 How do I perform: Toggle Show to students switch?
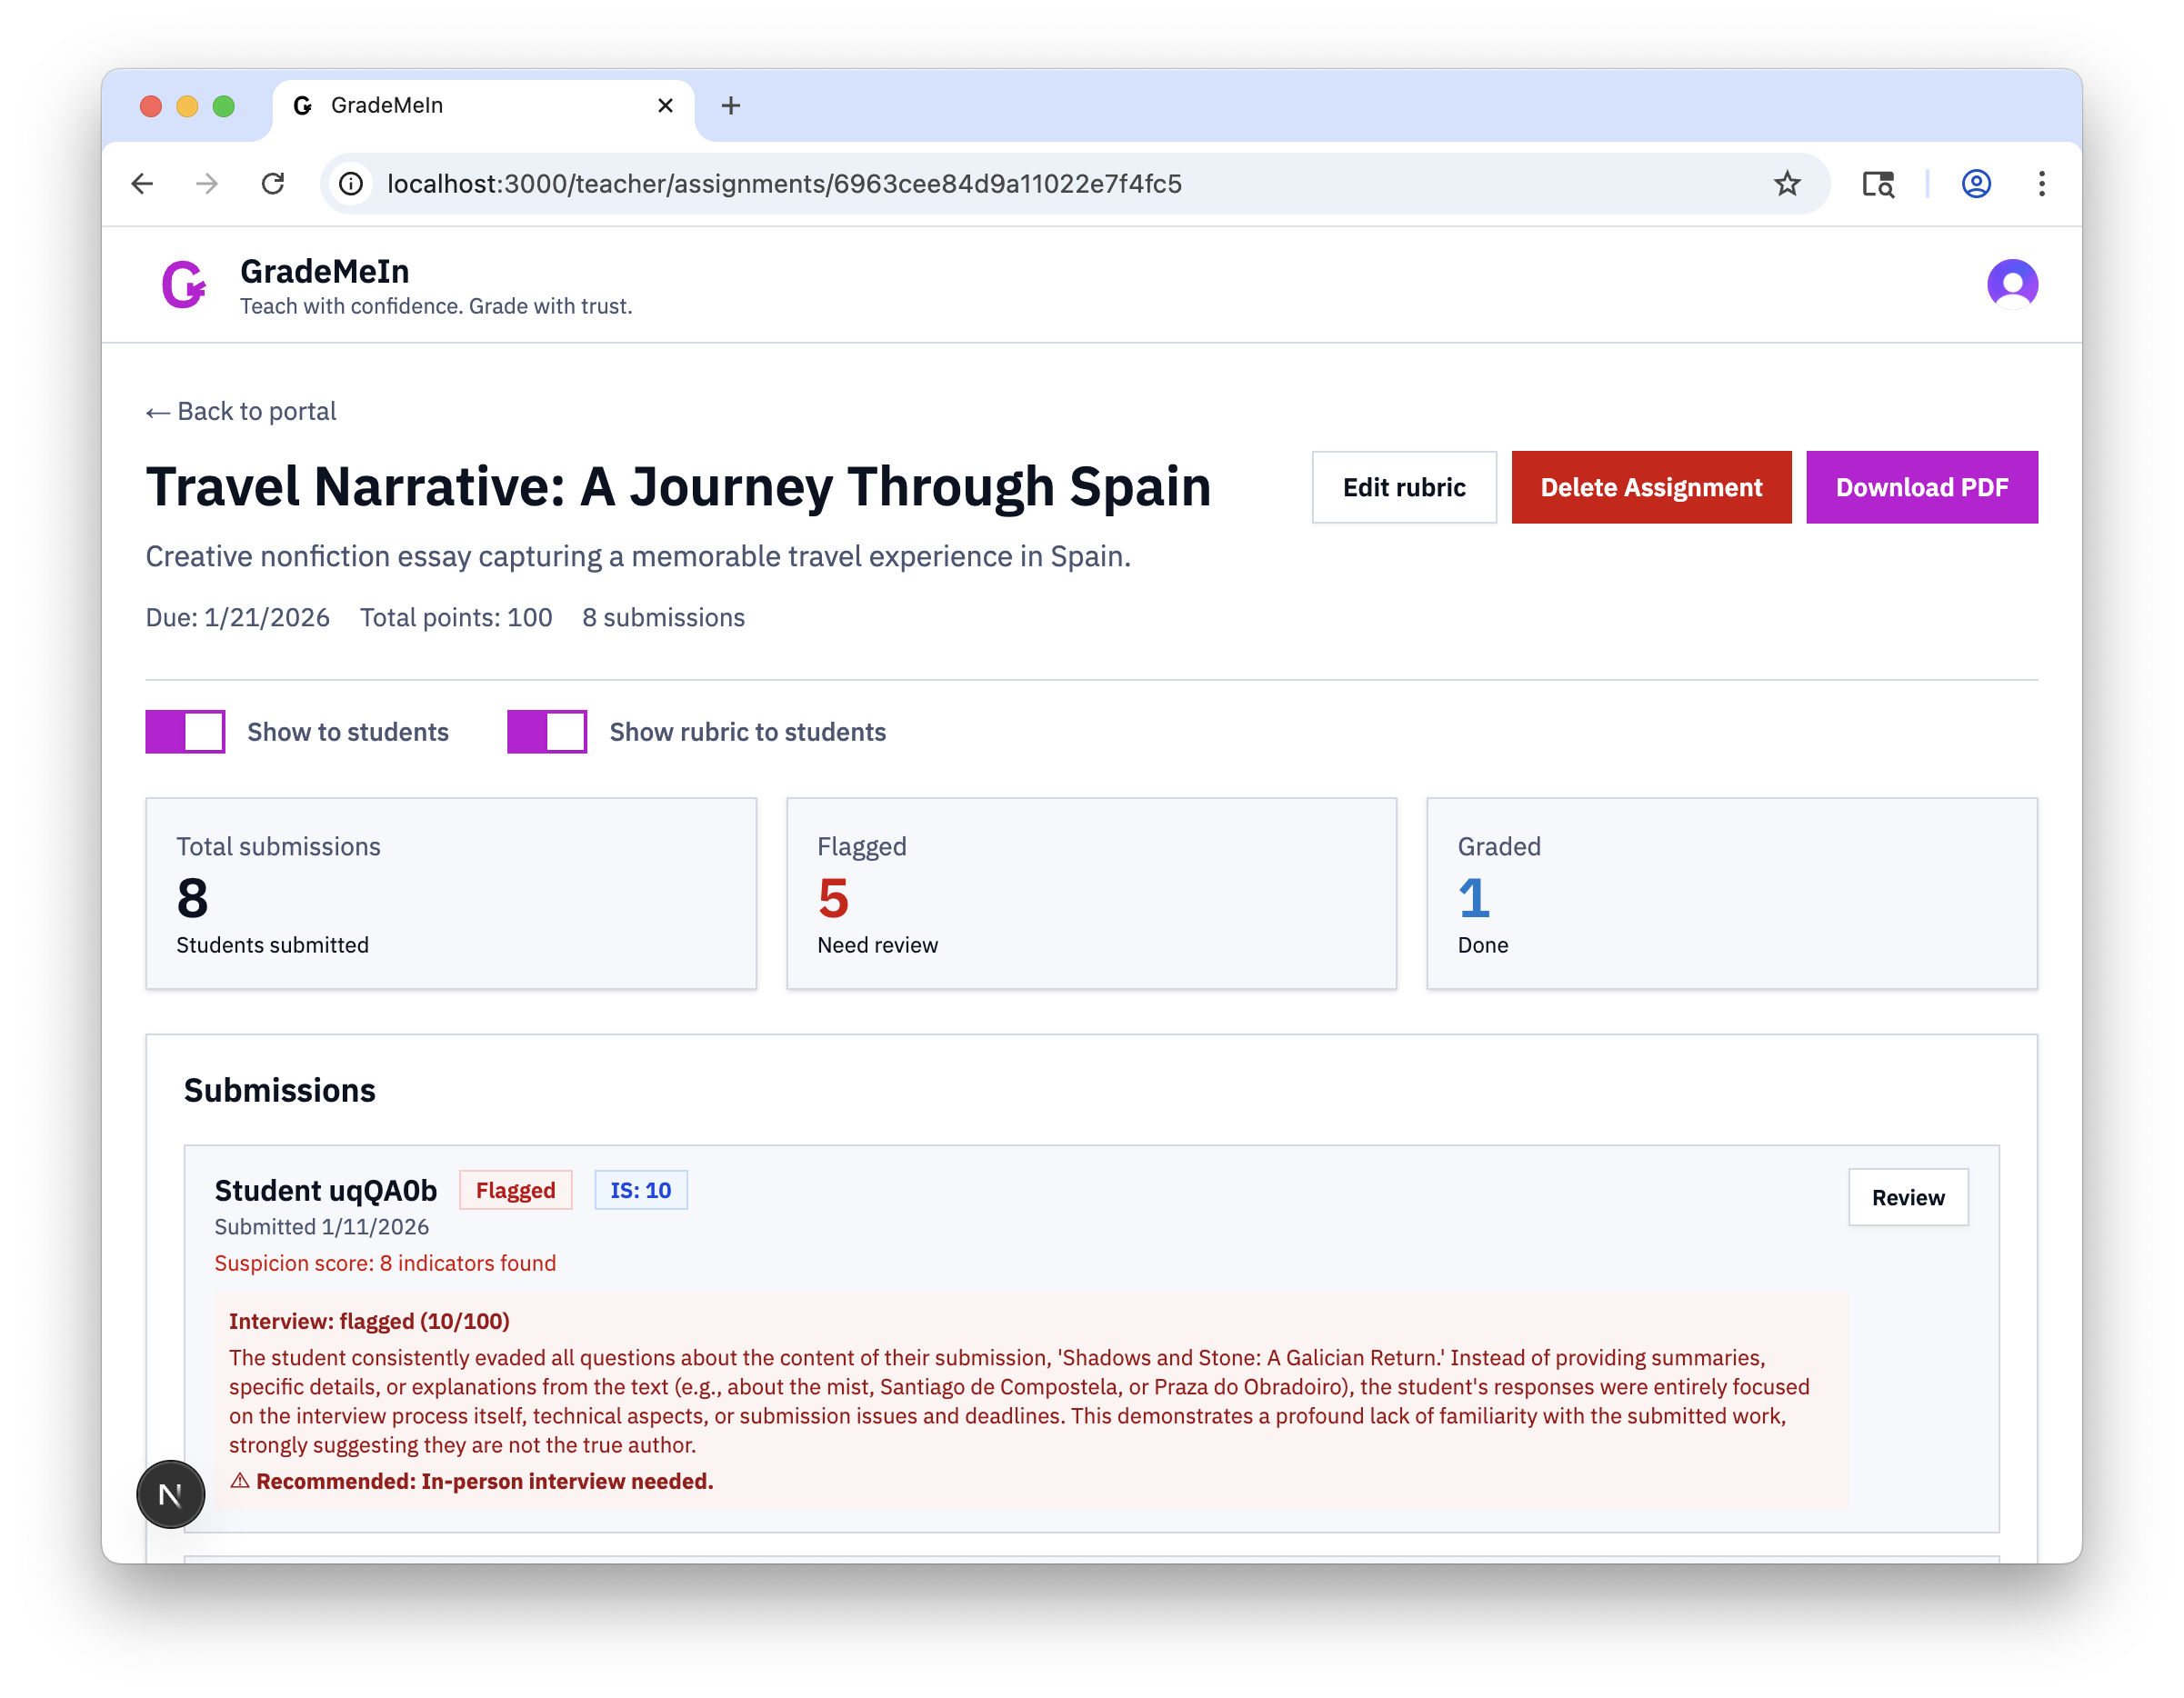186,732
